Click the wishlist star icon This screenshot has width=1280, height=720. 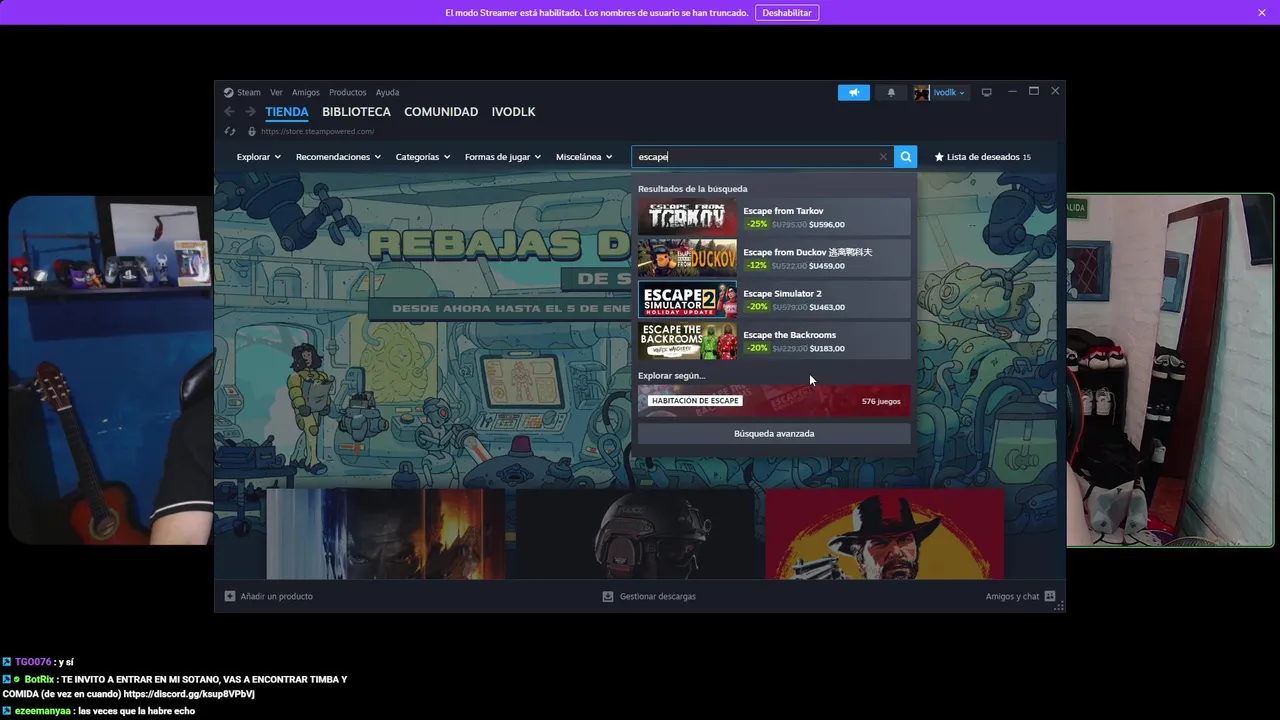coord(939,157)
